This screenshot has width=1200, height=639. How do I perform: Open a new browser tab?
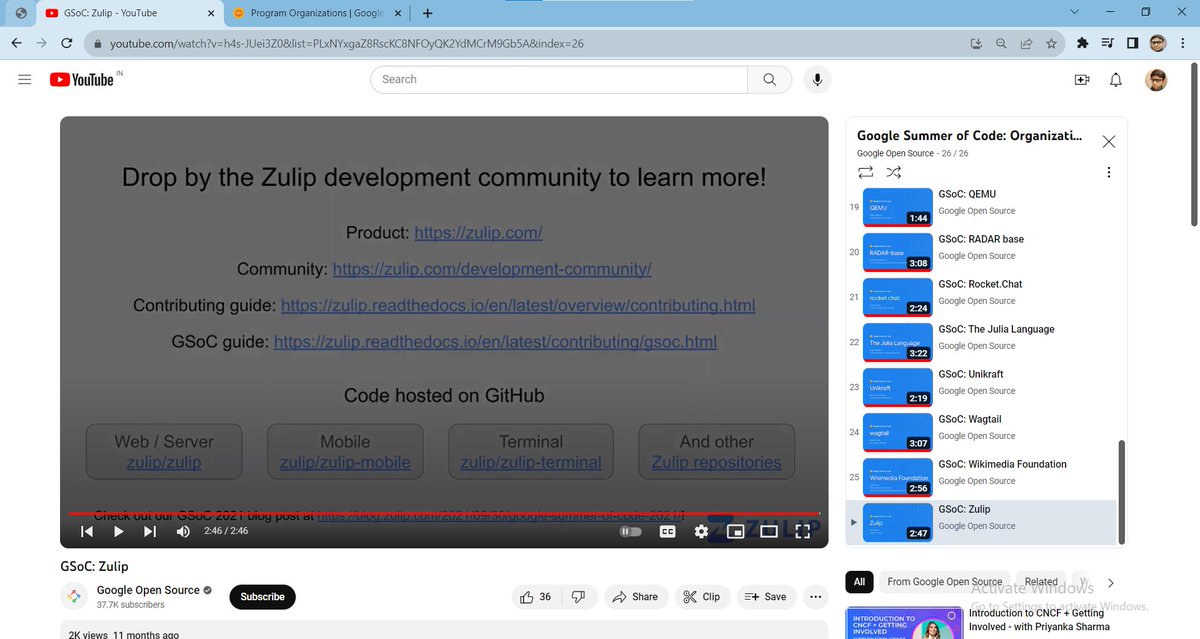428,13
